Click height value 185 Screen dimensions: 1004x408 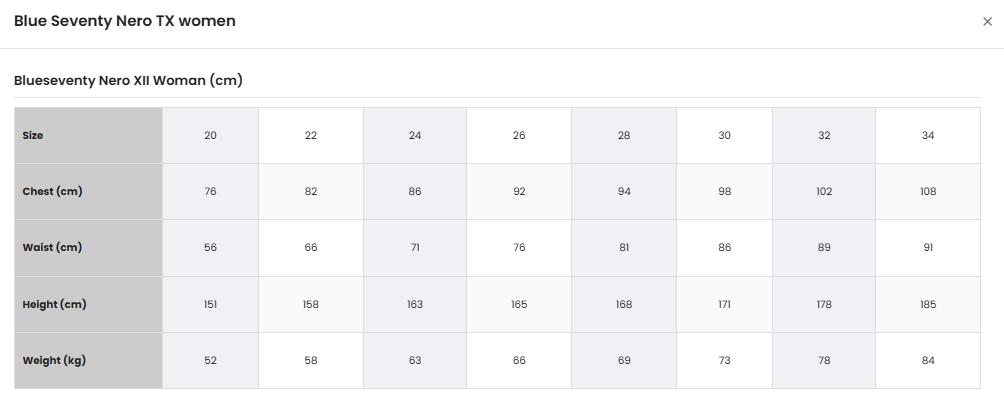click(x=928, y=304)
